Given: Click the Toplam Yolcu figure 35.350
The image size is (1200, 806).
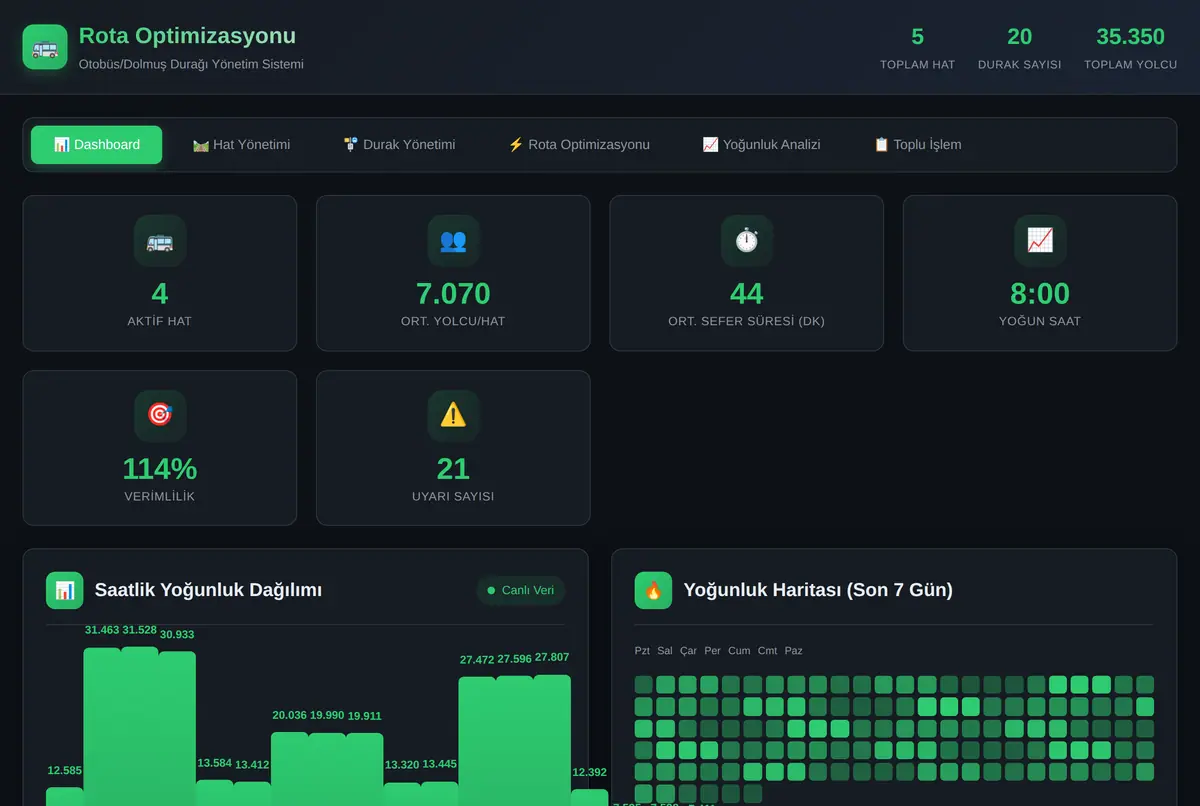Looking at the screenshot, I should point(1131,37).
